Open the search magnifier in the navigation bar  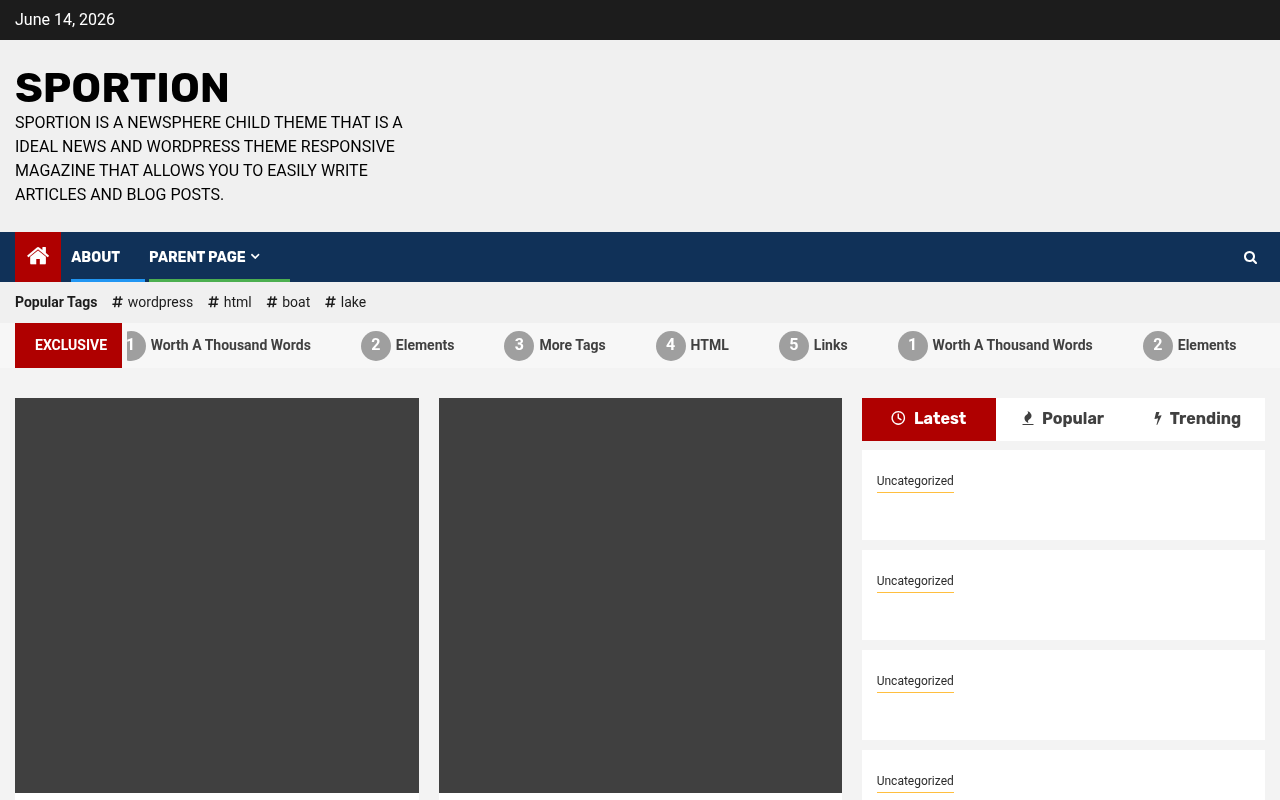coord(1250,258)
